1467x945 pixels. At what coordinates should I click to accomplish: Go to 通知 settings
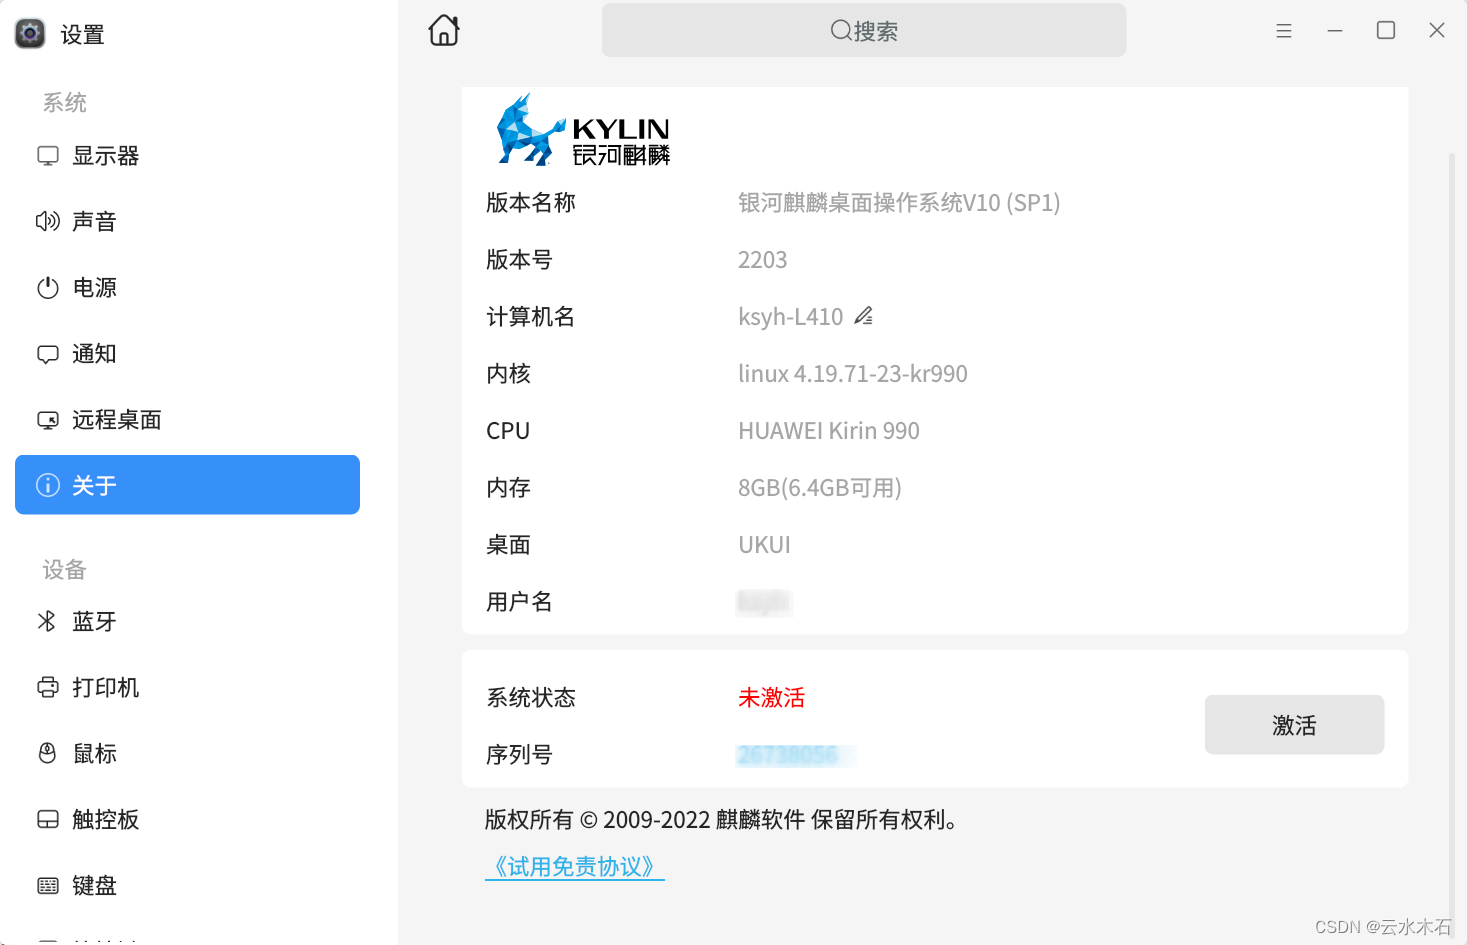point(187,354)
